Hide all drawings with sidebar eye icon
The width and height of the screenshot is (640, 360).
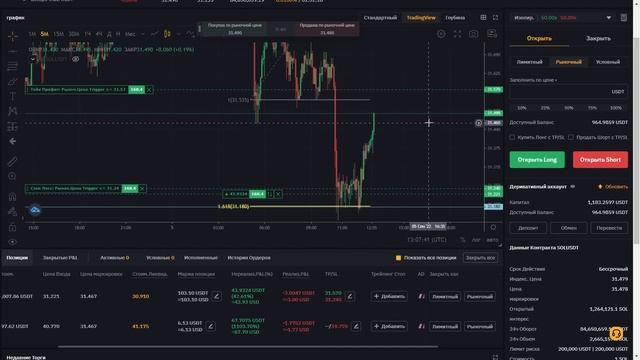point(13,242)
